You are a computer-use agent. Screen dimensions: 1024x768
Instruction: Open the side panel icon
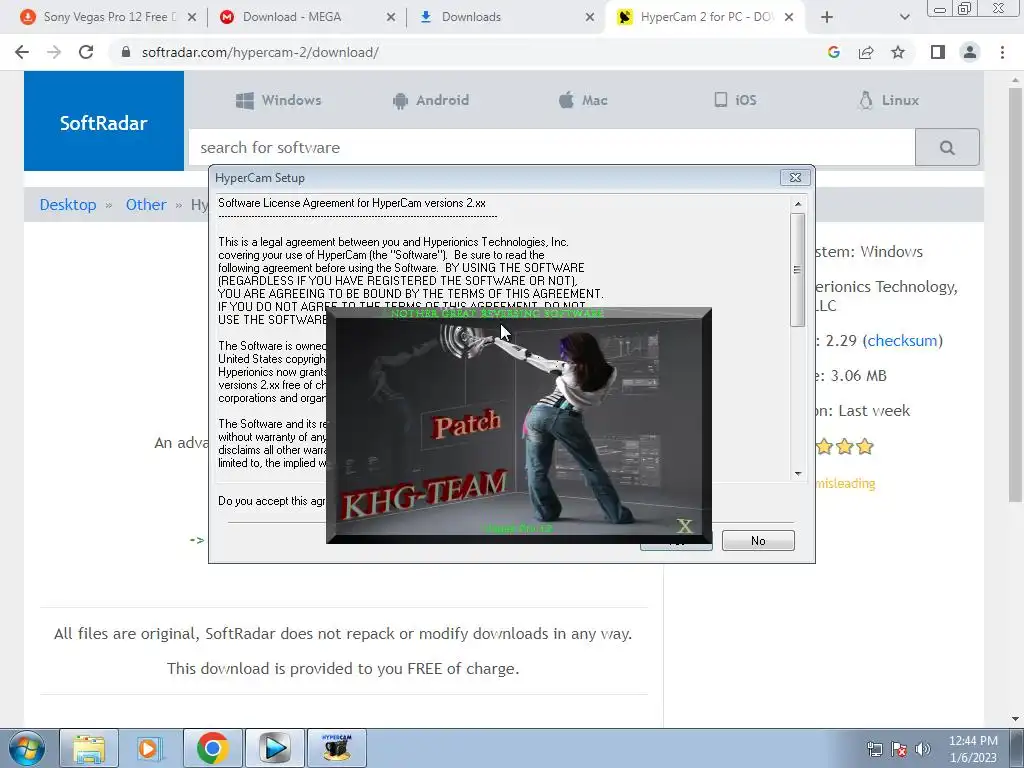[938, 52]
